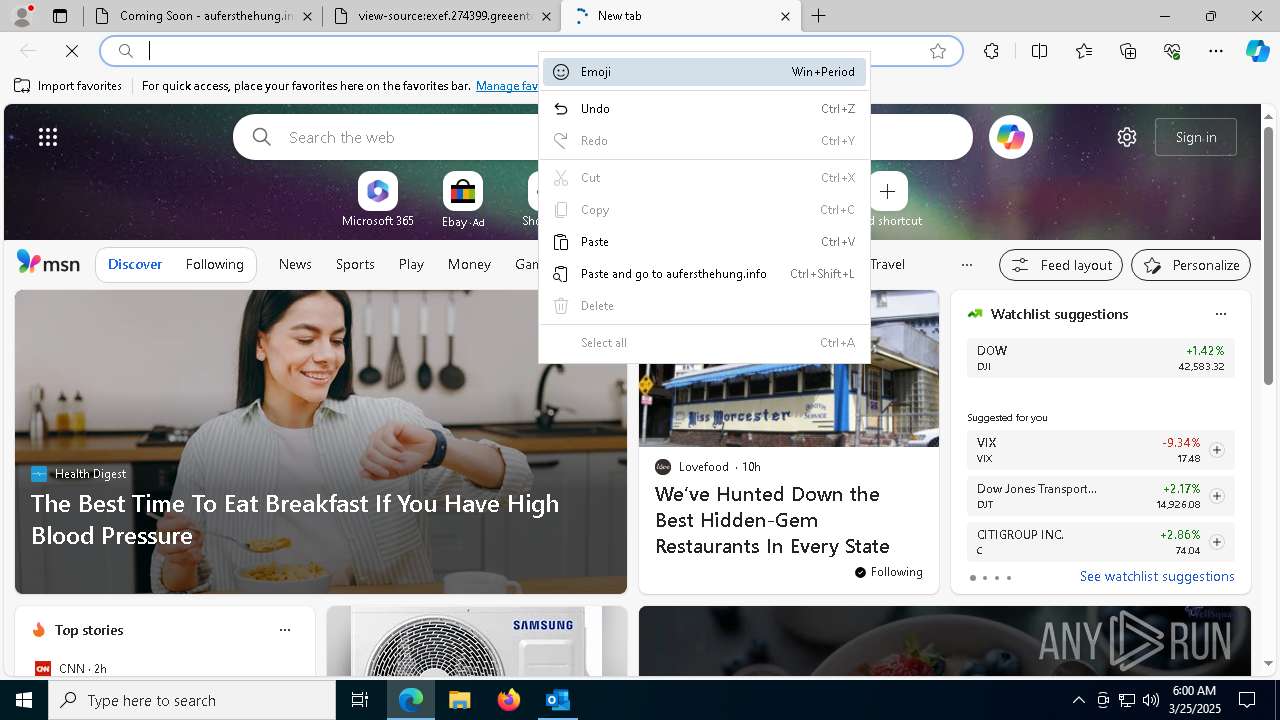Open the Microsoft 365 shortcut
Screen dimensions: 1280x720
pyautogui.click(x=377, y=200)
